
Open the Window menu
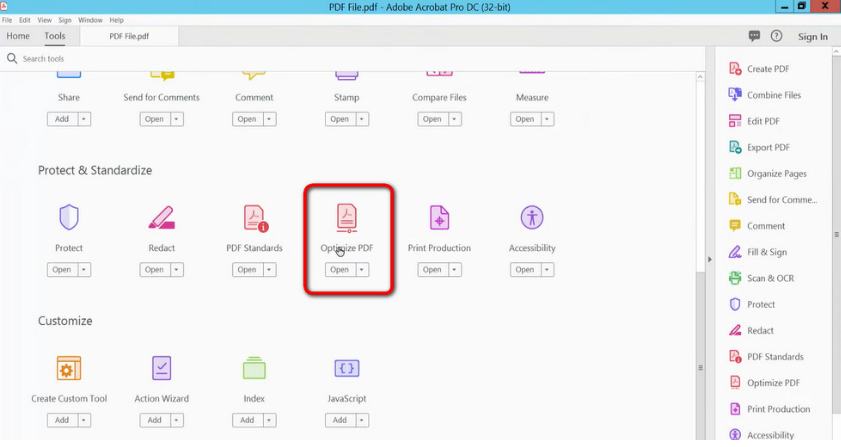point(90,20)
